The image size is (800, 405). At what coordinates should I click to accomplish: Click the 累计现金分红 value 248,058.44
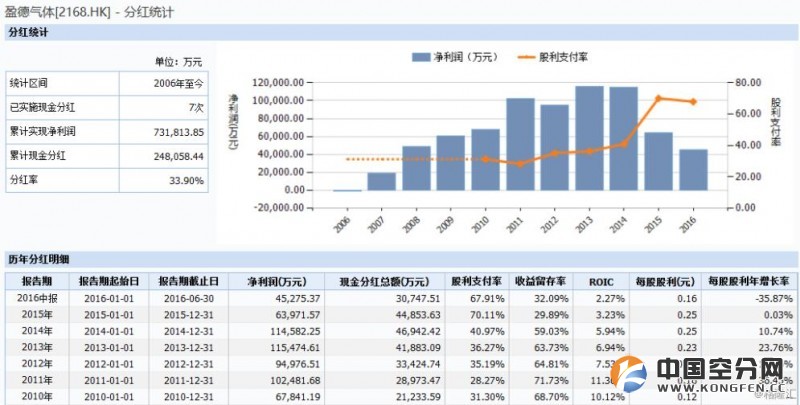pos(179,156)
